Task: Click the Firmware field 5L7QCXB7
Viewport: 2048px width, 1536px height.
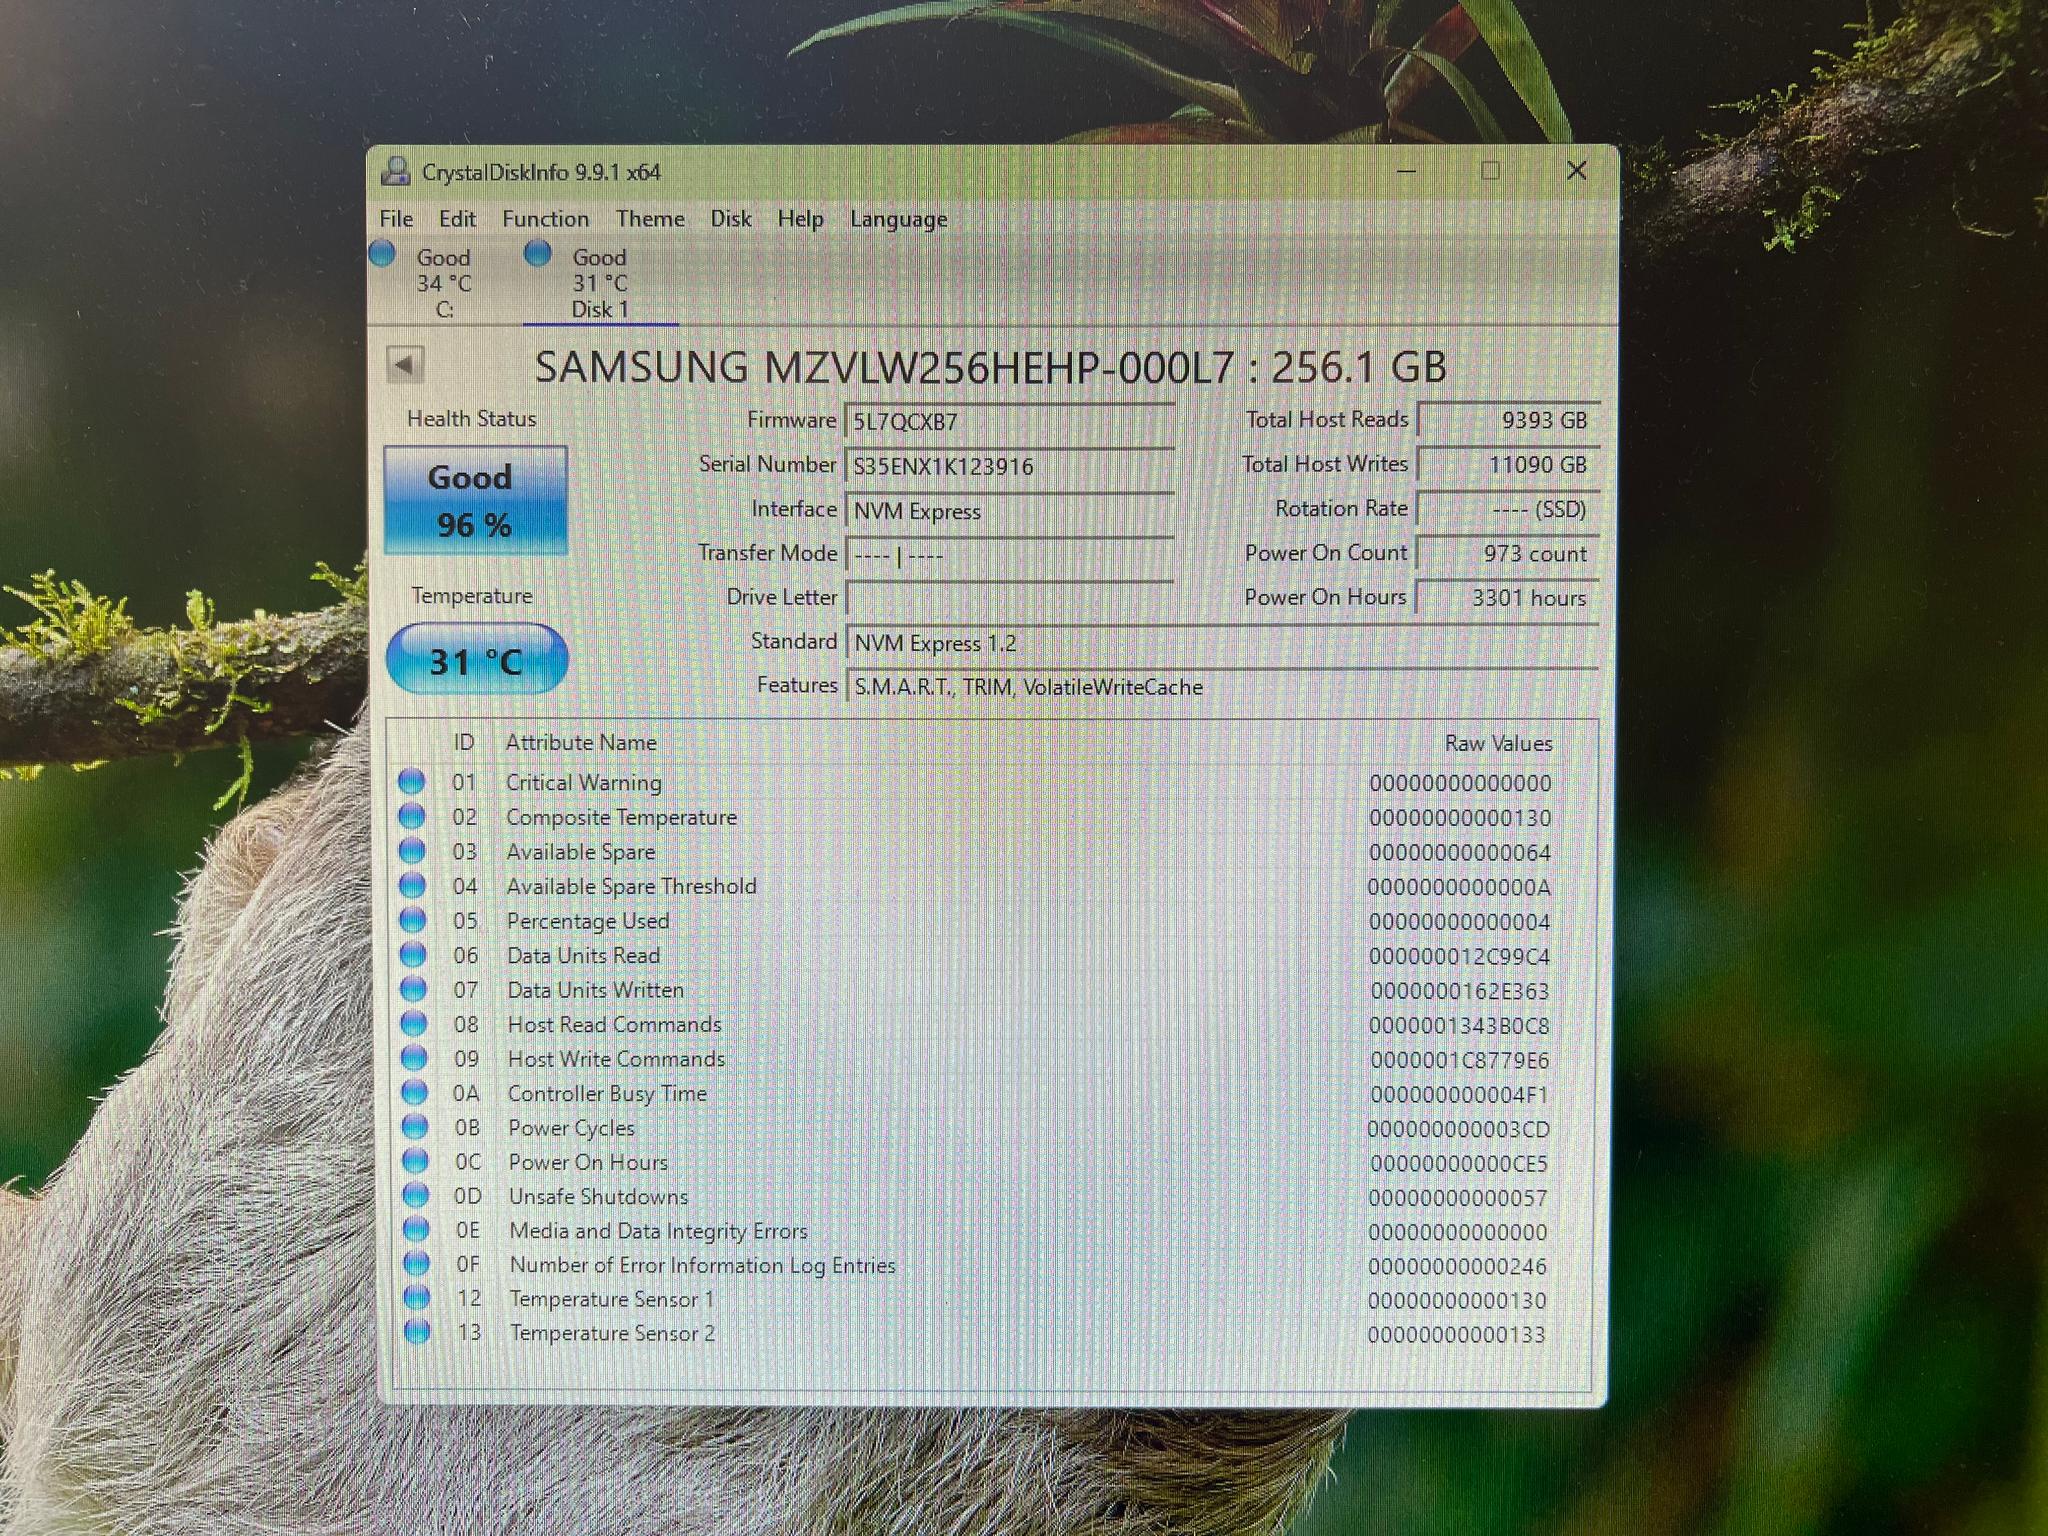Action: pyautogui.click(x=1009, y=421)
